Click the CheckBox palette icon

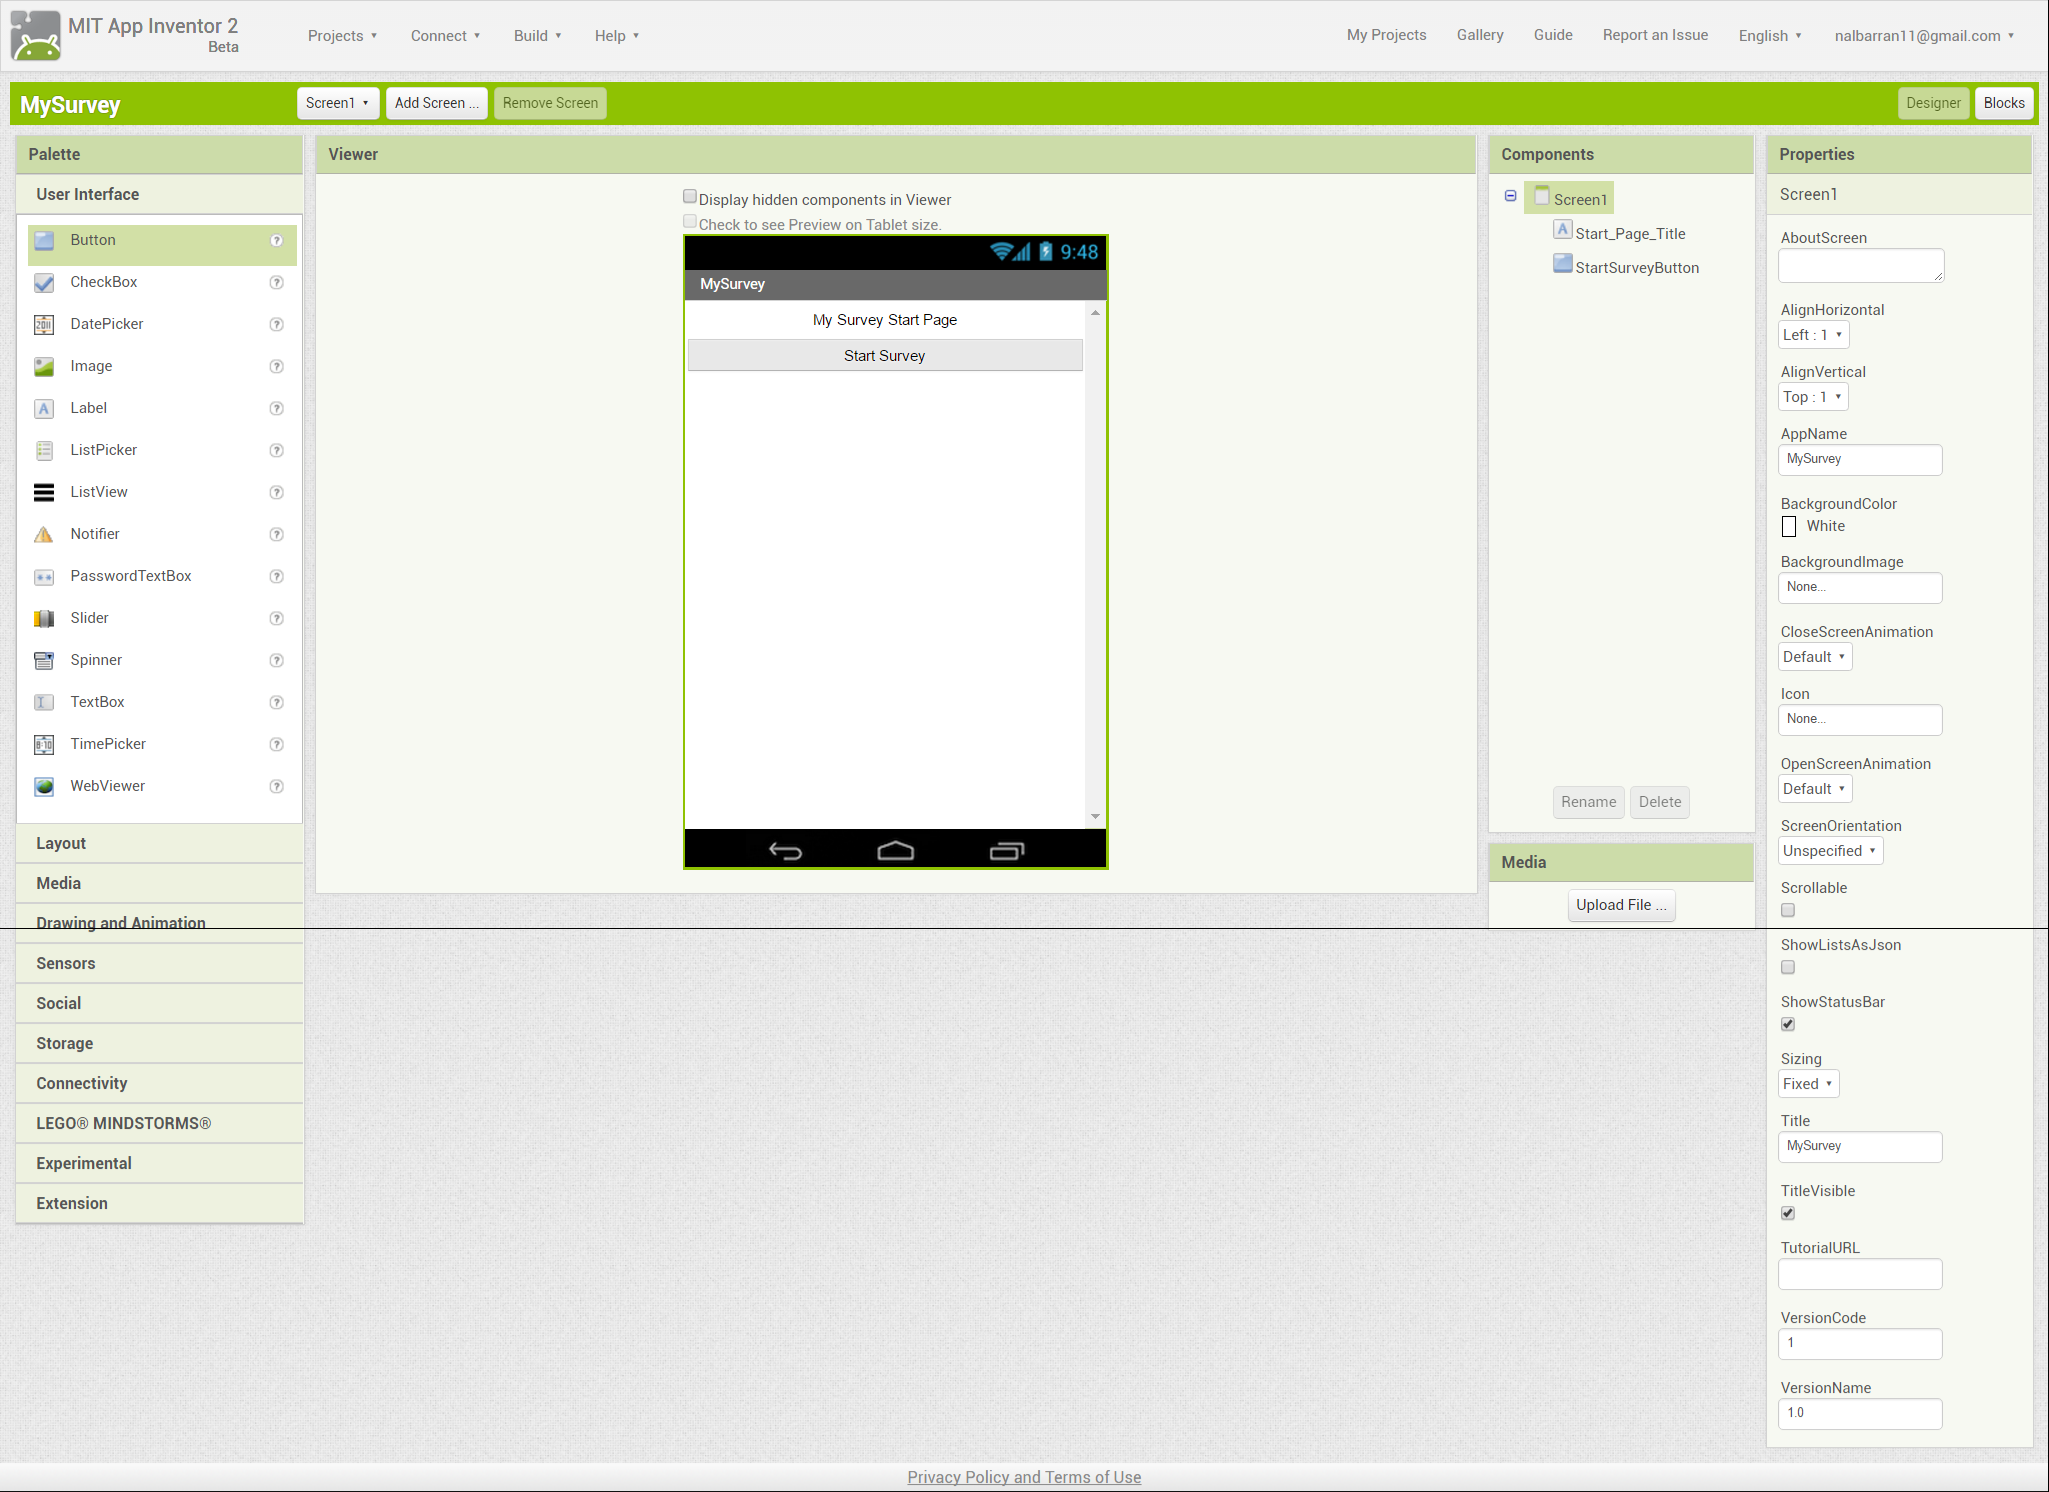44,283
